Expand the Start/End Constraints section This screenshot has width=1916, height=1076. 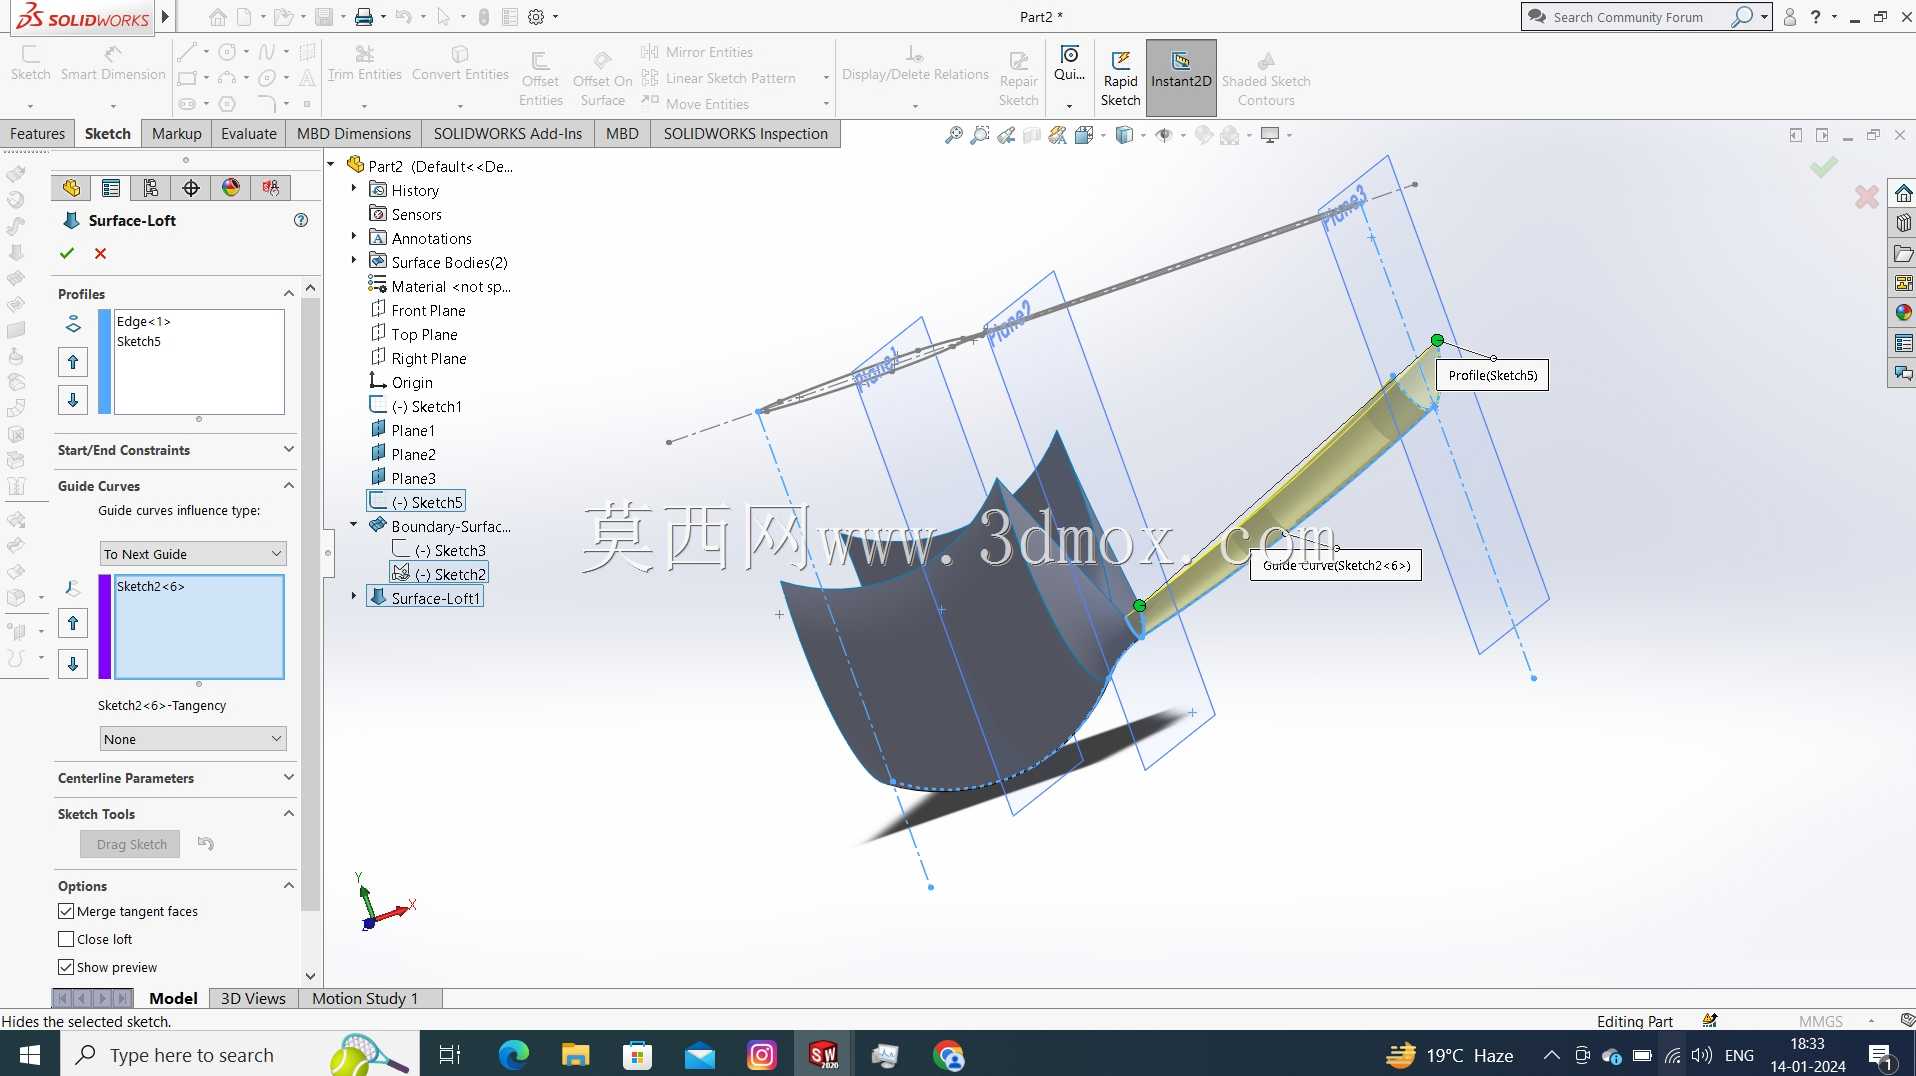pos(288,449)
